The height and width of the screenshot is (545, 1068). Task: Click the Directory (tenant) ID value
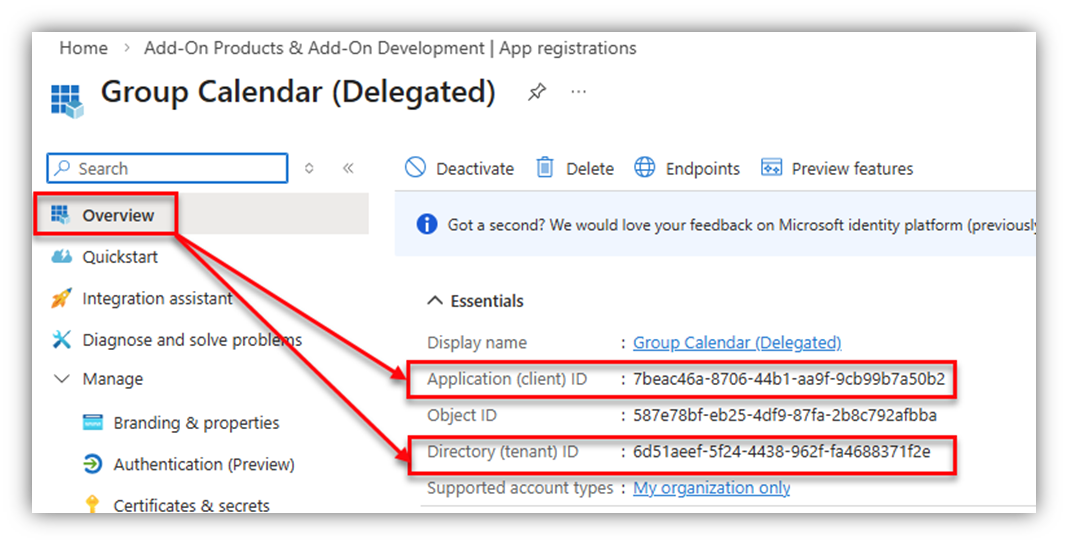pos(781,452)
